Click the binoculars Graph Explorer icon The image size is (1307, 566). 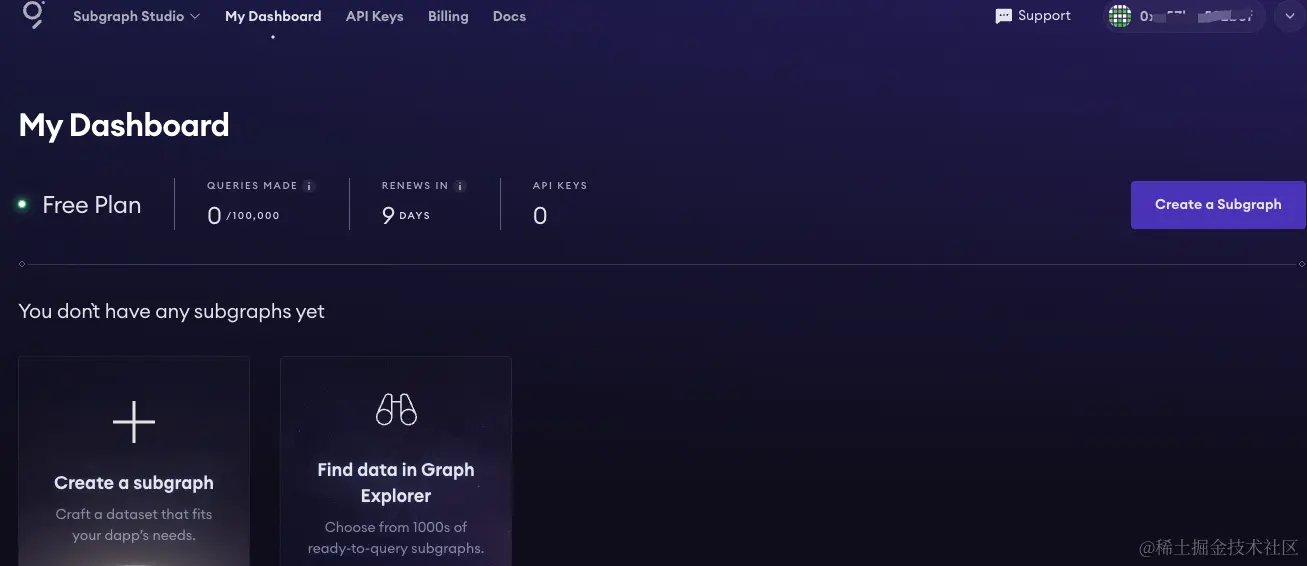point(396,409)
